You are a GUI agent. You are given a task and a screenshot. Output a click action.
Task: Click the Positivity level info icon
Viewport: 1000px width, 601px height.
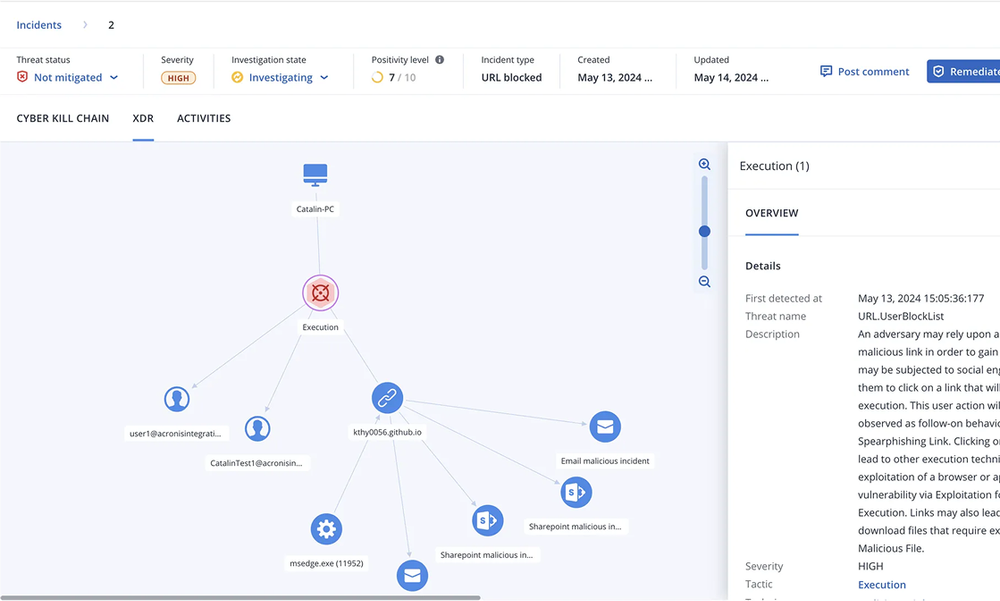click(439, 60)
